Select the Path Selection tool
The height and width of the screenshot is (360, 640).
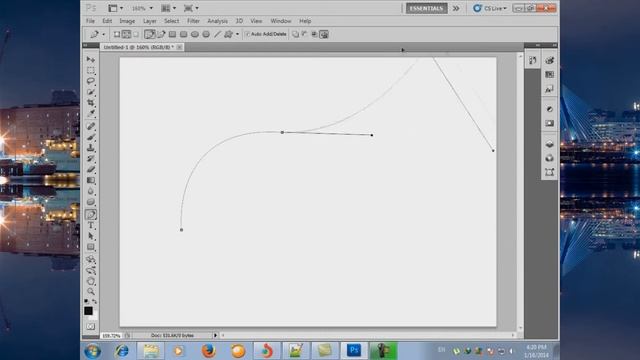(91, 236)
